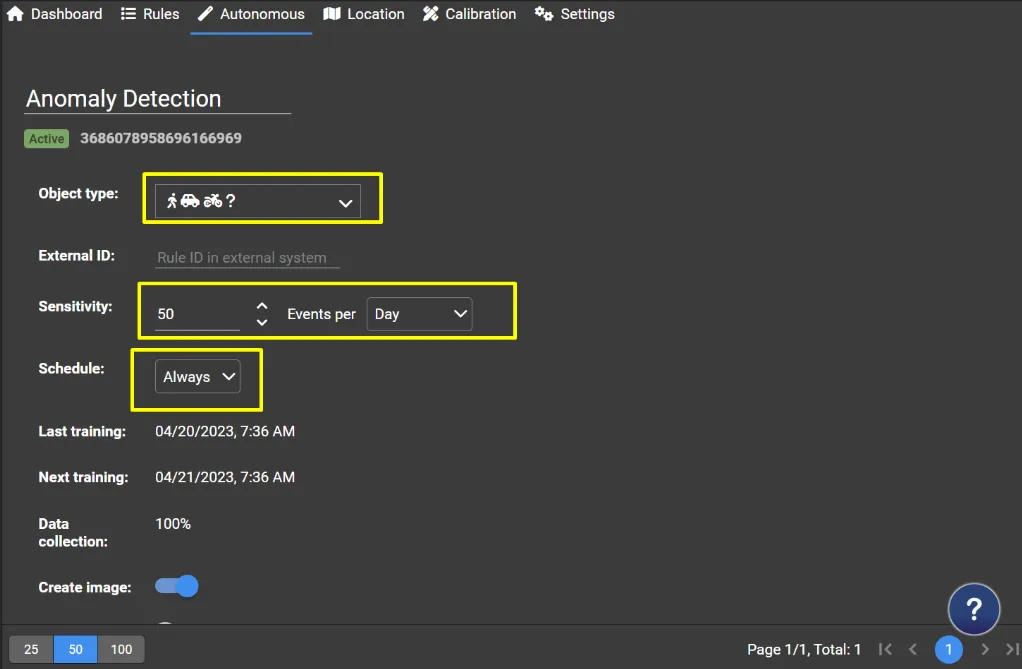Open the Dashboard tab
This screenshot has width=1022, height=669.
tap(54, 14)
